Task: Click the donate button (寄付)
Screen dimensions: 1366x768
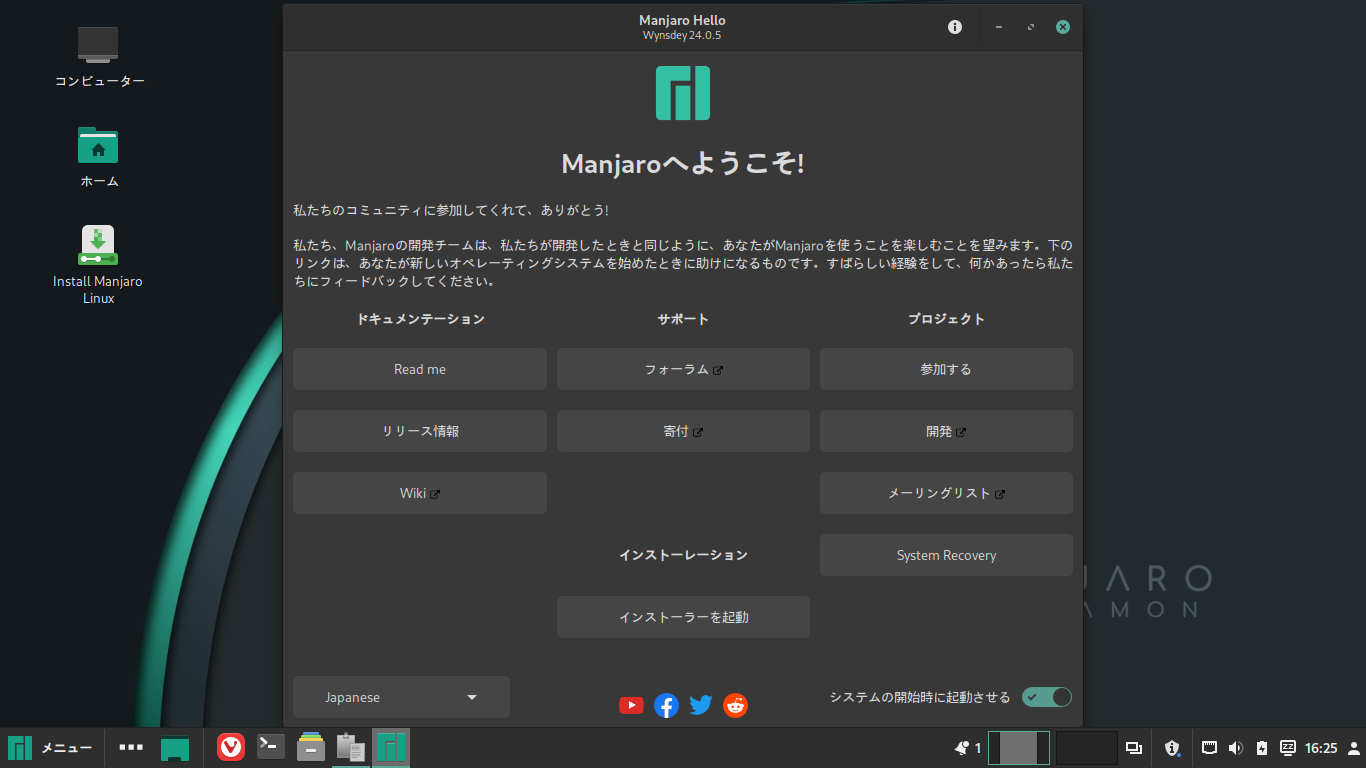Action: pos(683,431)
